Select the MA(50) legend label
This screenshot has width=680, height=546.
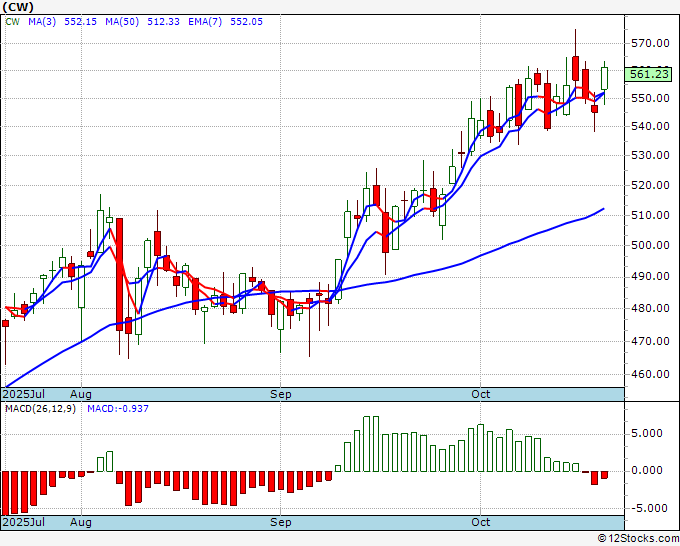click(x=122, y=22)
